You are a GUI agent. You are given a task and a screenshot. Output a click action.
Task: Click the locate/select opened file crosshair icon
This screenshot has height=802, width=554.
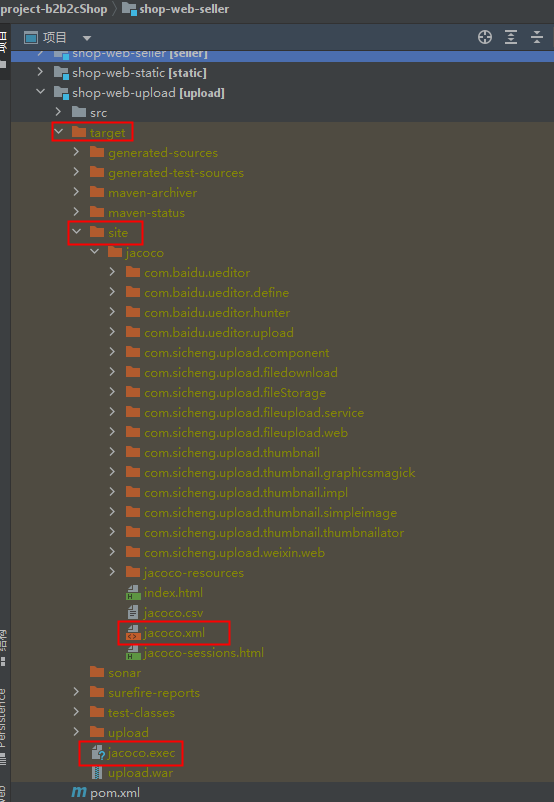[484, 37]
